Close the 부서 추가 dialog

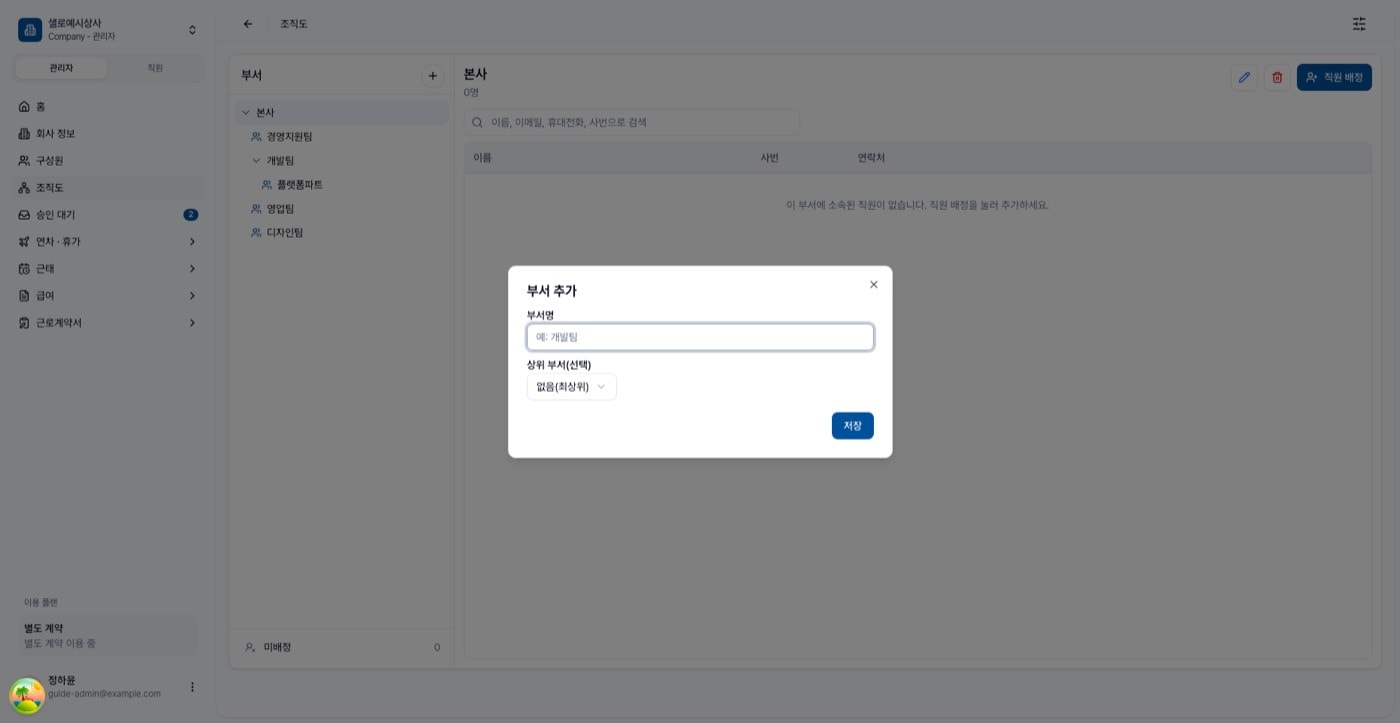coord(874,285)
